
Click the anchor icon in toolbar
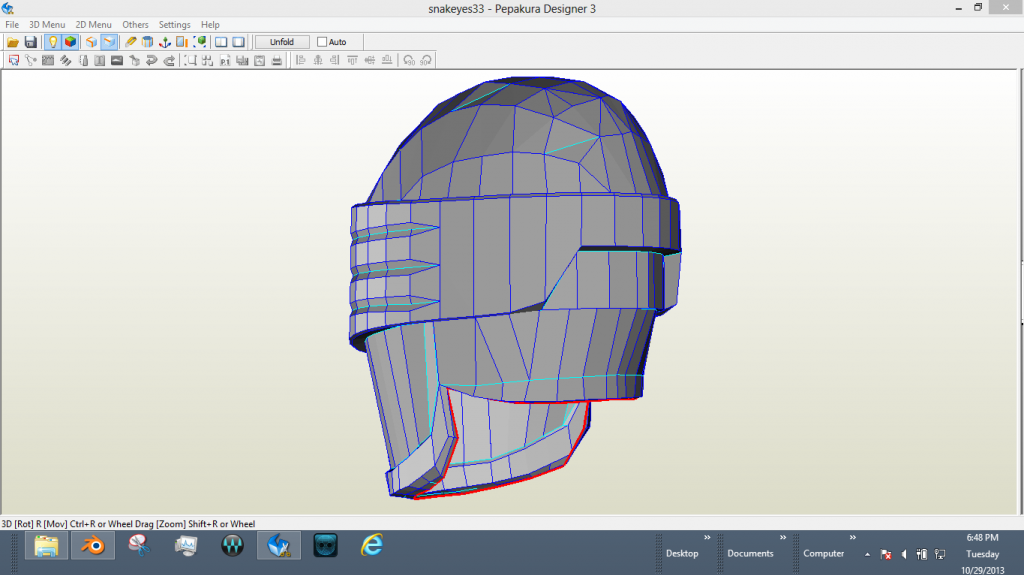[x=164, y=42]
